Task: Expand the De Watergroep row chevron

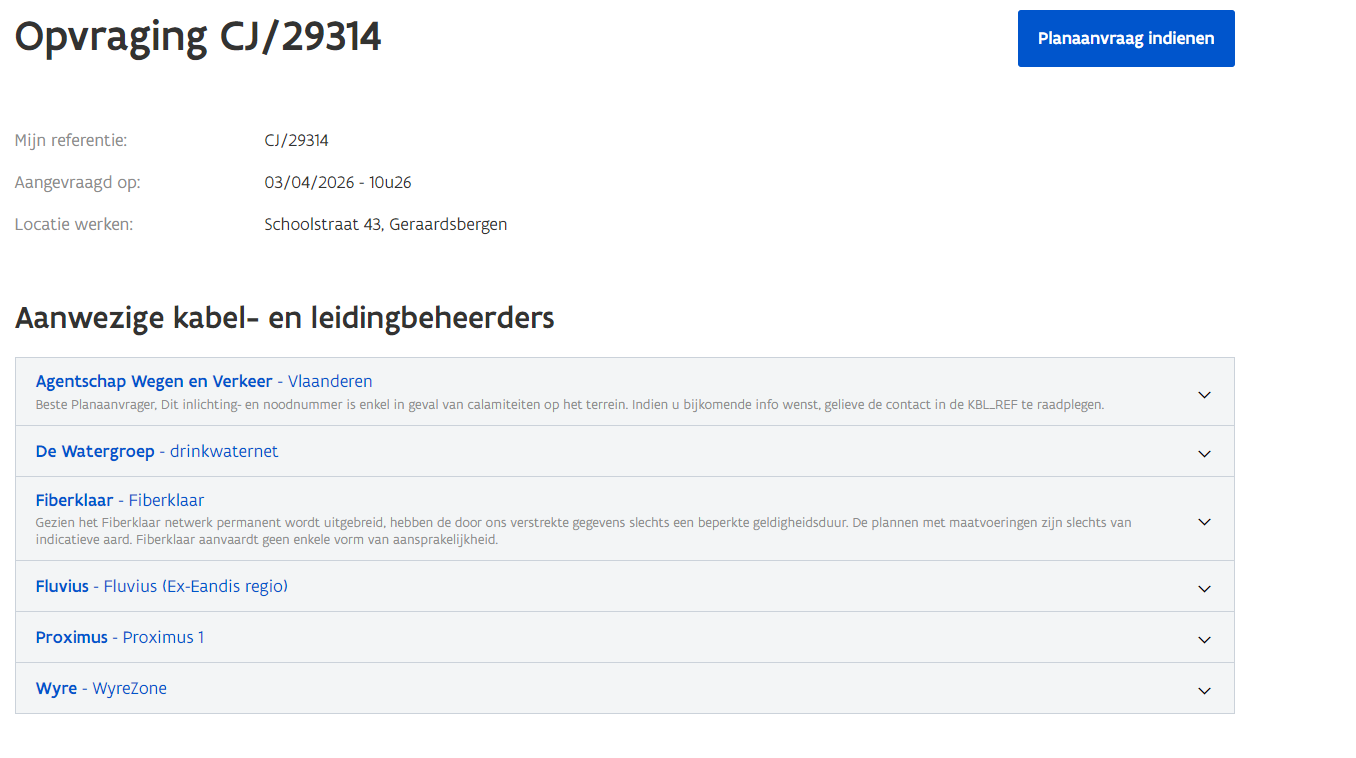Action: [1204, 454]
